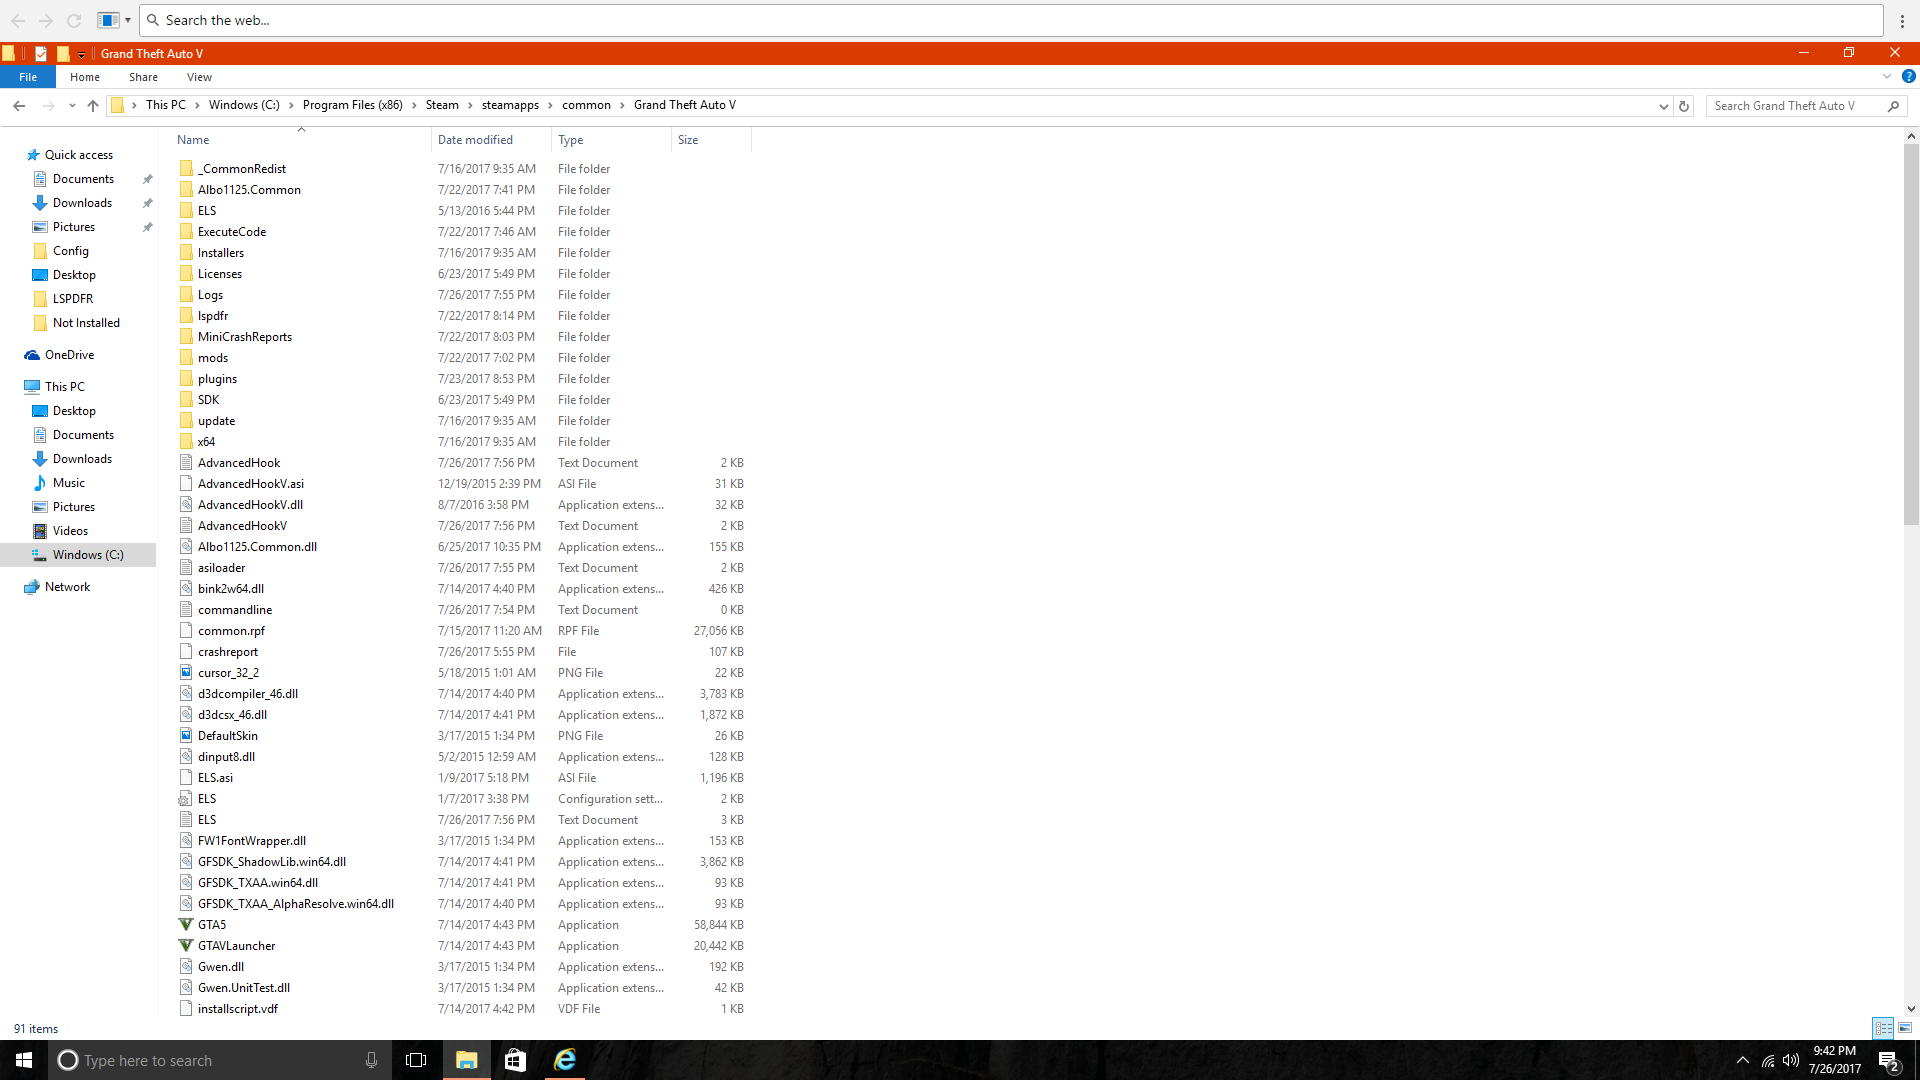Go back with navigation arrow
The height and width of the screenshot is (1080, 1920).
tap(19, 105)
